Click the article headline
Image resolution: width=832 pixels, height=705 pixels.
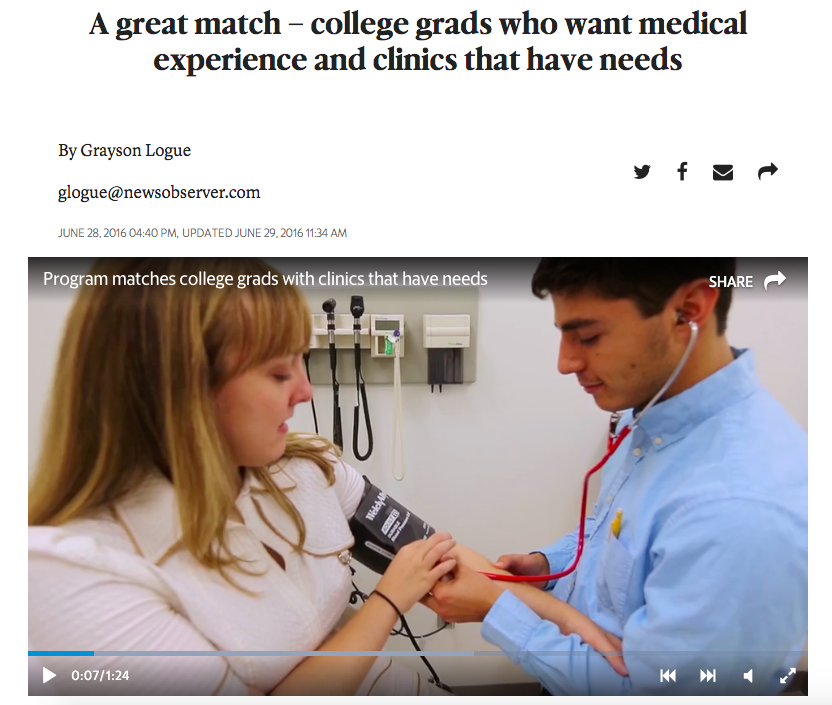point(418,41)
